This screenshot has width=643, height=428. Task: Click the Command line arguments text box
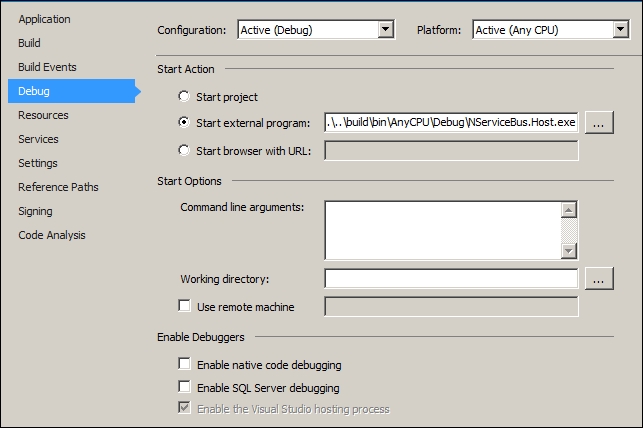point(442,230)
